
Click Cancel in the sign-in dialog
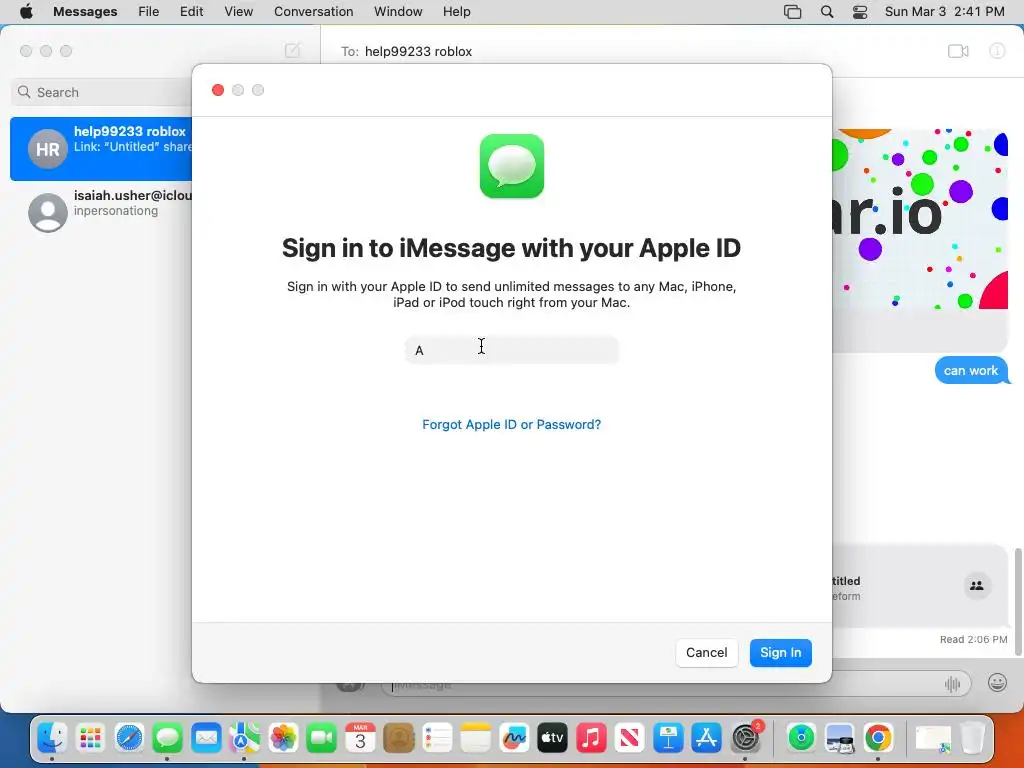pos(707,652)
